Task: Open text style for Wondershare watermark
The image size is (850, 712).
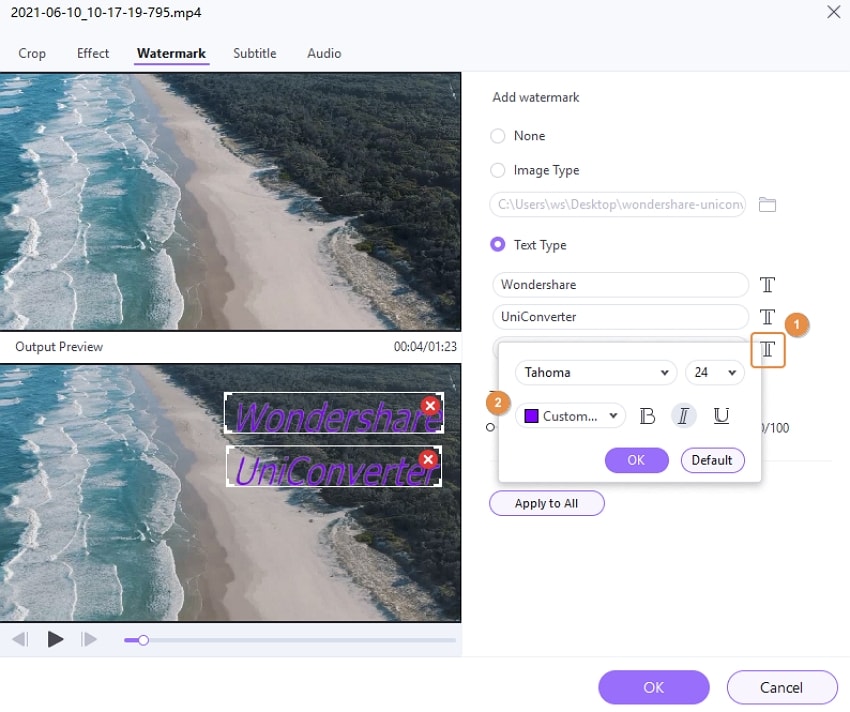Action: click(767, 285)
